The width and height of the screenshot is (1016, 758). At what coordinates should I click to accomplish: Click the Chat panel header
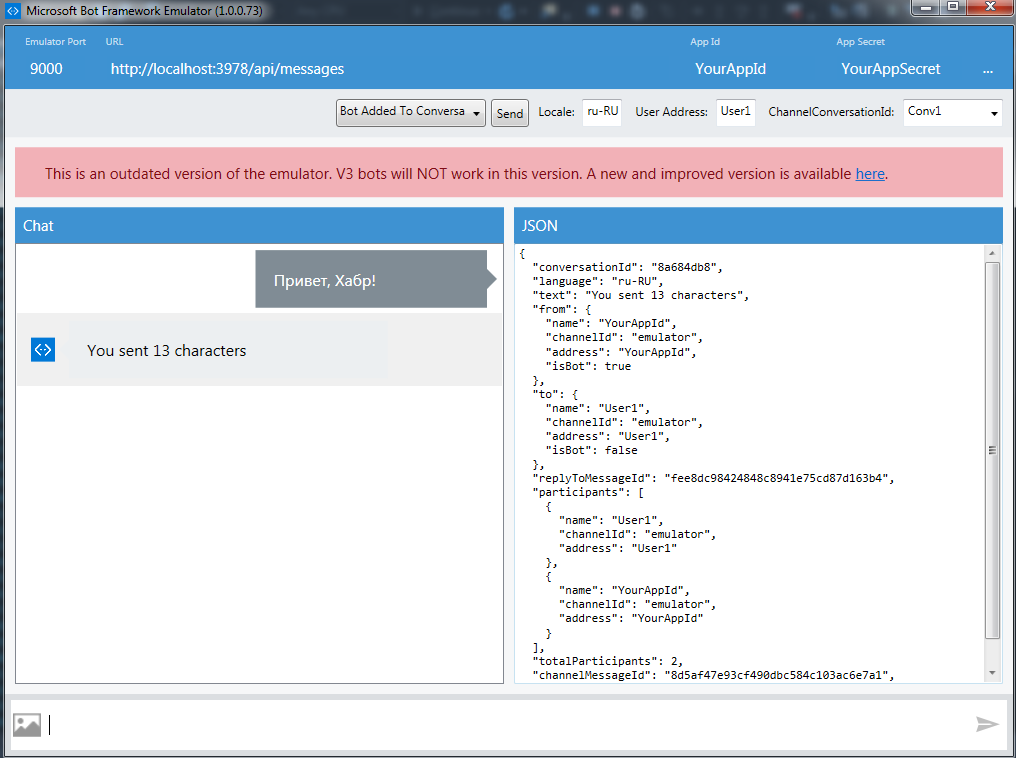[x=259, y=225]
